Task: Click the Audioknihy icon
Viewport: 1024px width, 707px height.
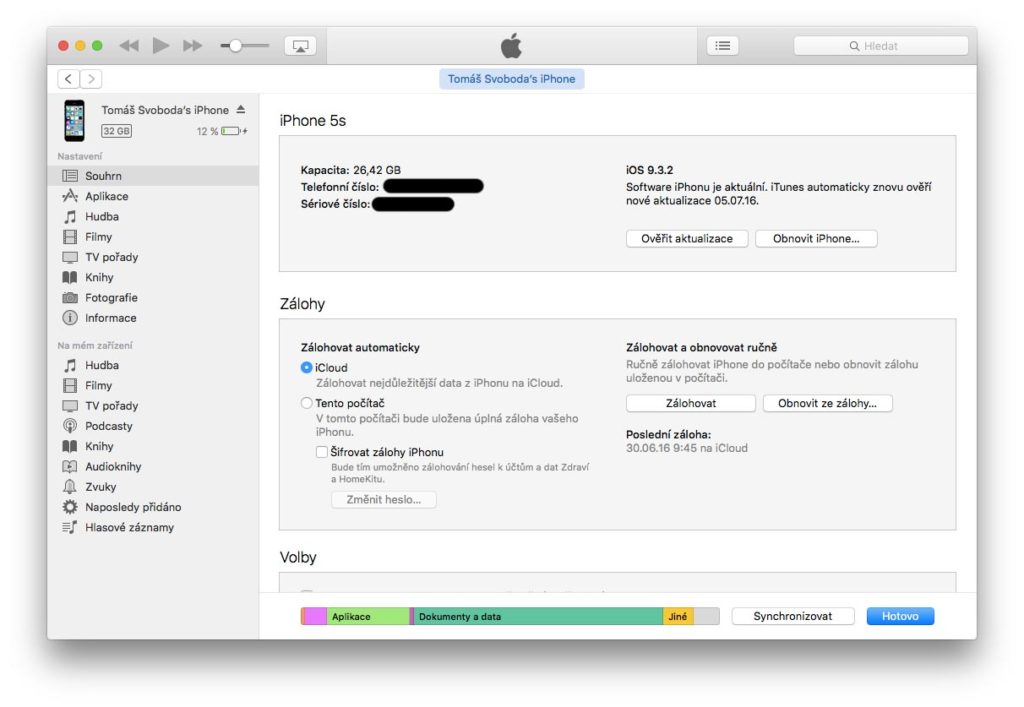Action: [70, 466]
